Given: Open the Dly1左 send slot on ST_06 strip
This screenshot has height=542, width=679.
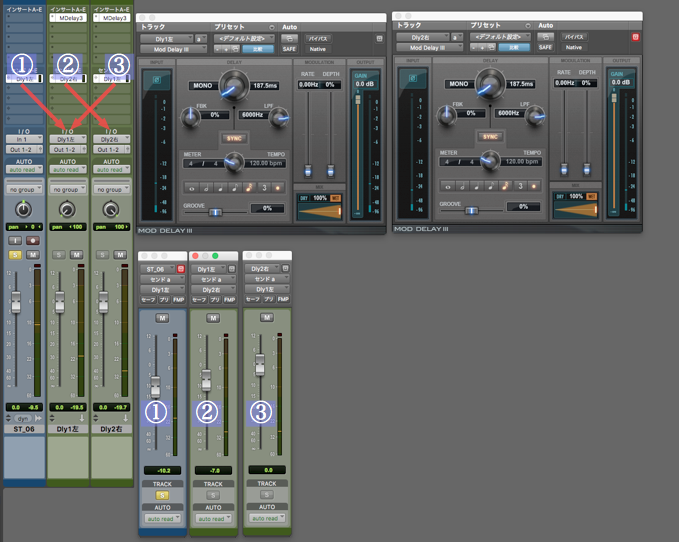Looking at the screenshot, I should pyautogui.click(x=24, y=79).
